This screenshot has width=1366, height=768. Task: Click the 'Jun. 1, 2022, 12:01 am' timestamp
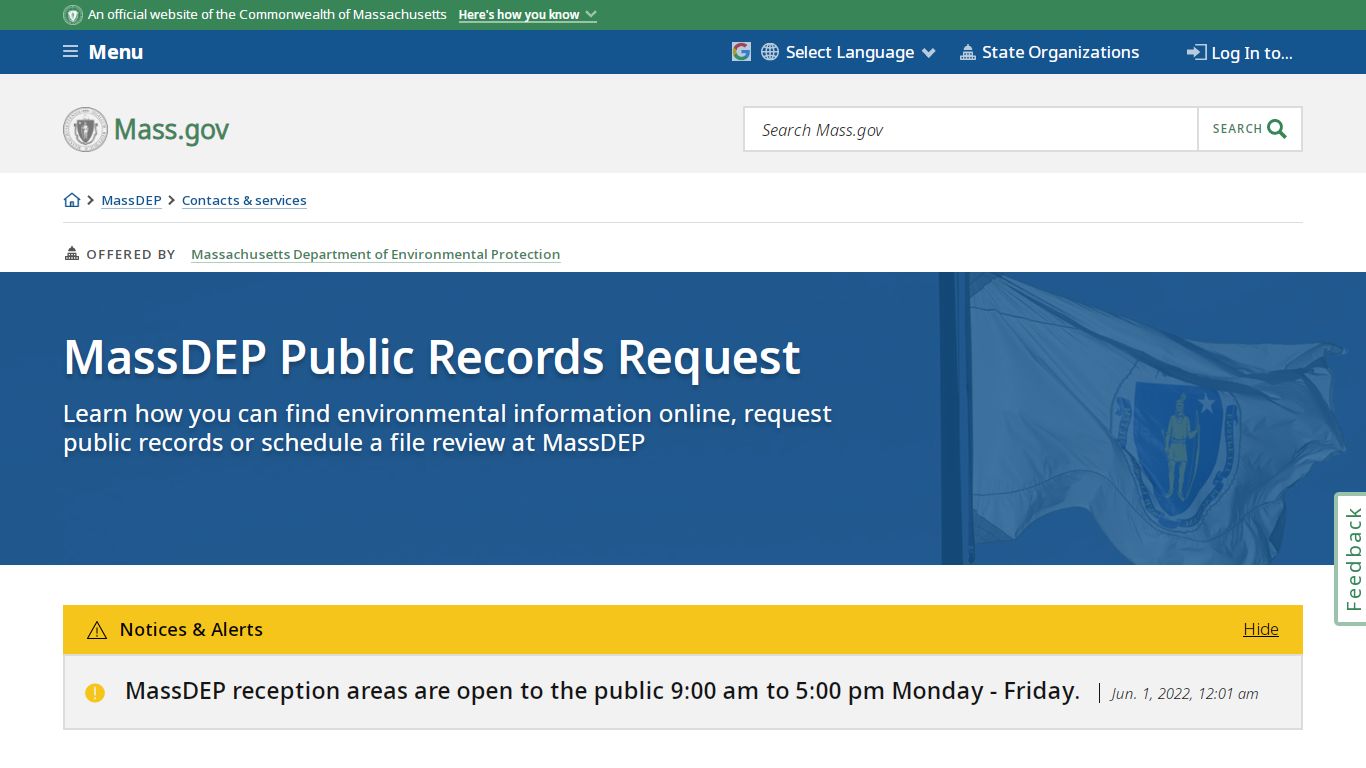coord(1185,693)
